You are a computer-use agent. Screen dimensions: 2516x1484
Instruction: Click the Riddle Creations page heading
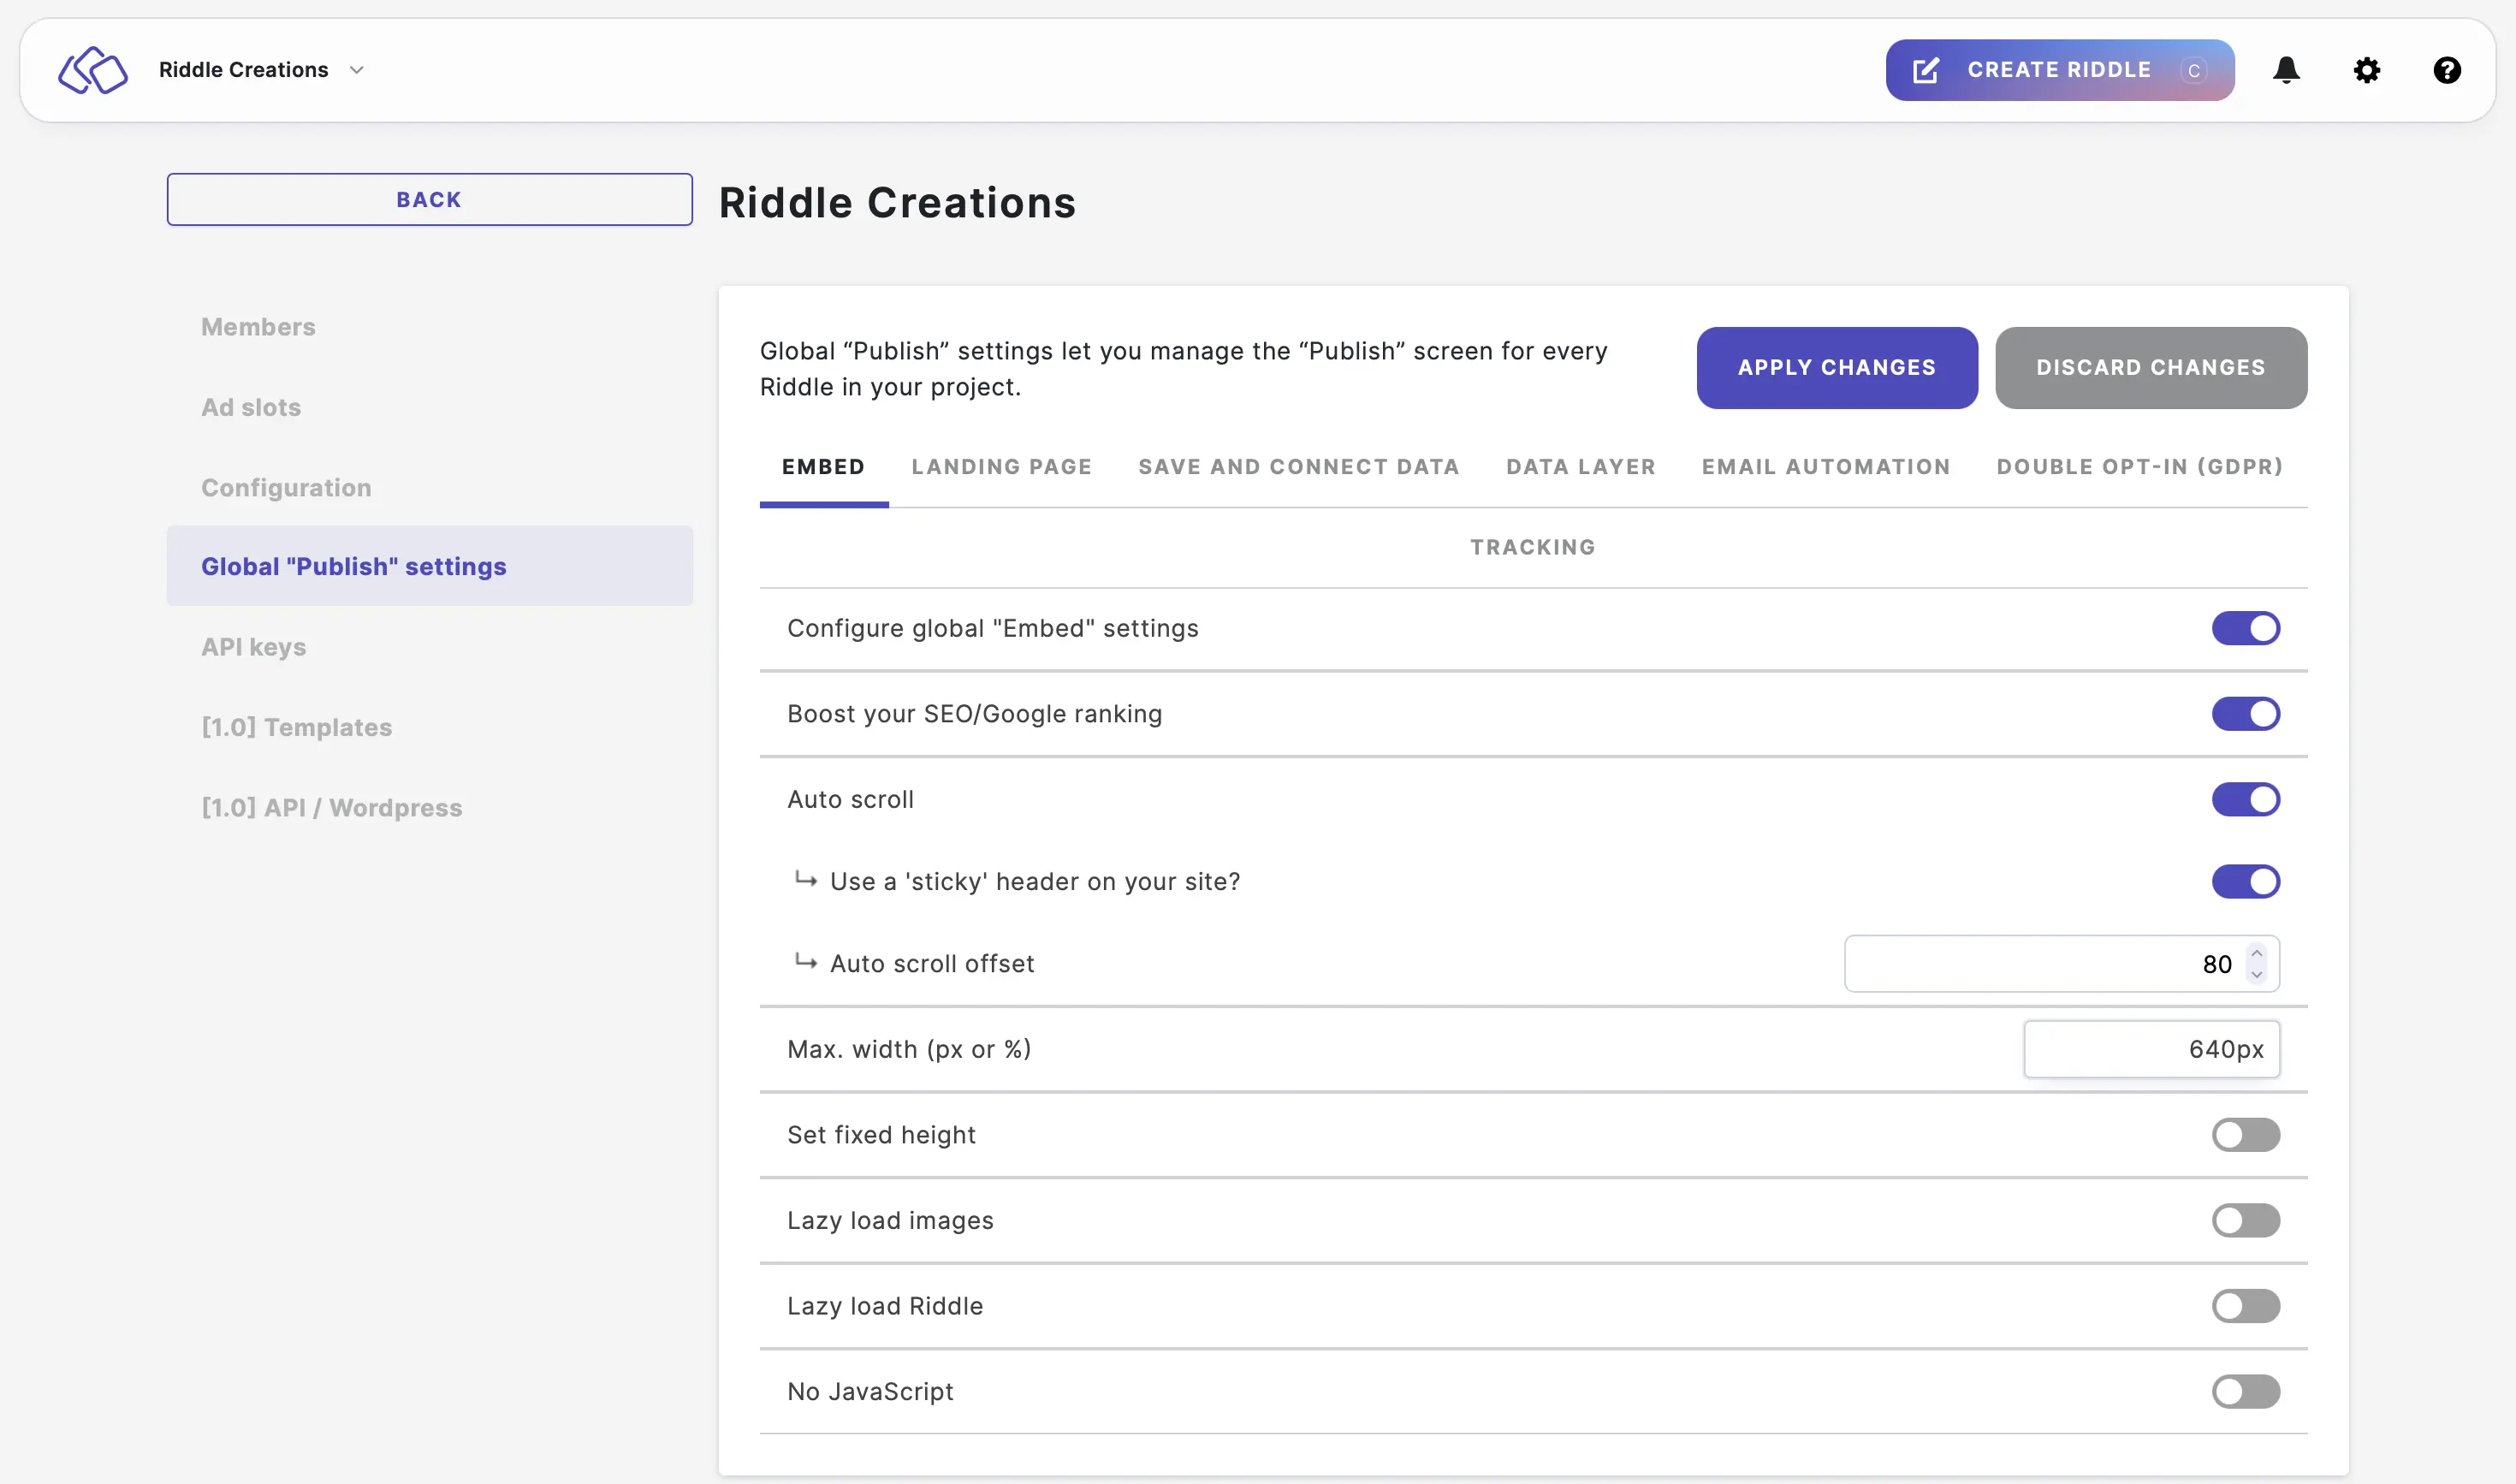(x=897, y=202)
